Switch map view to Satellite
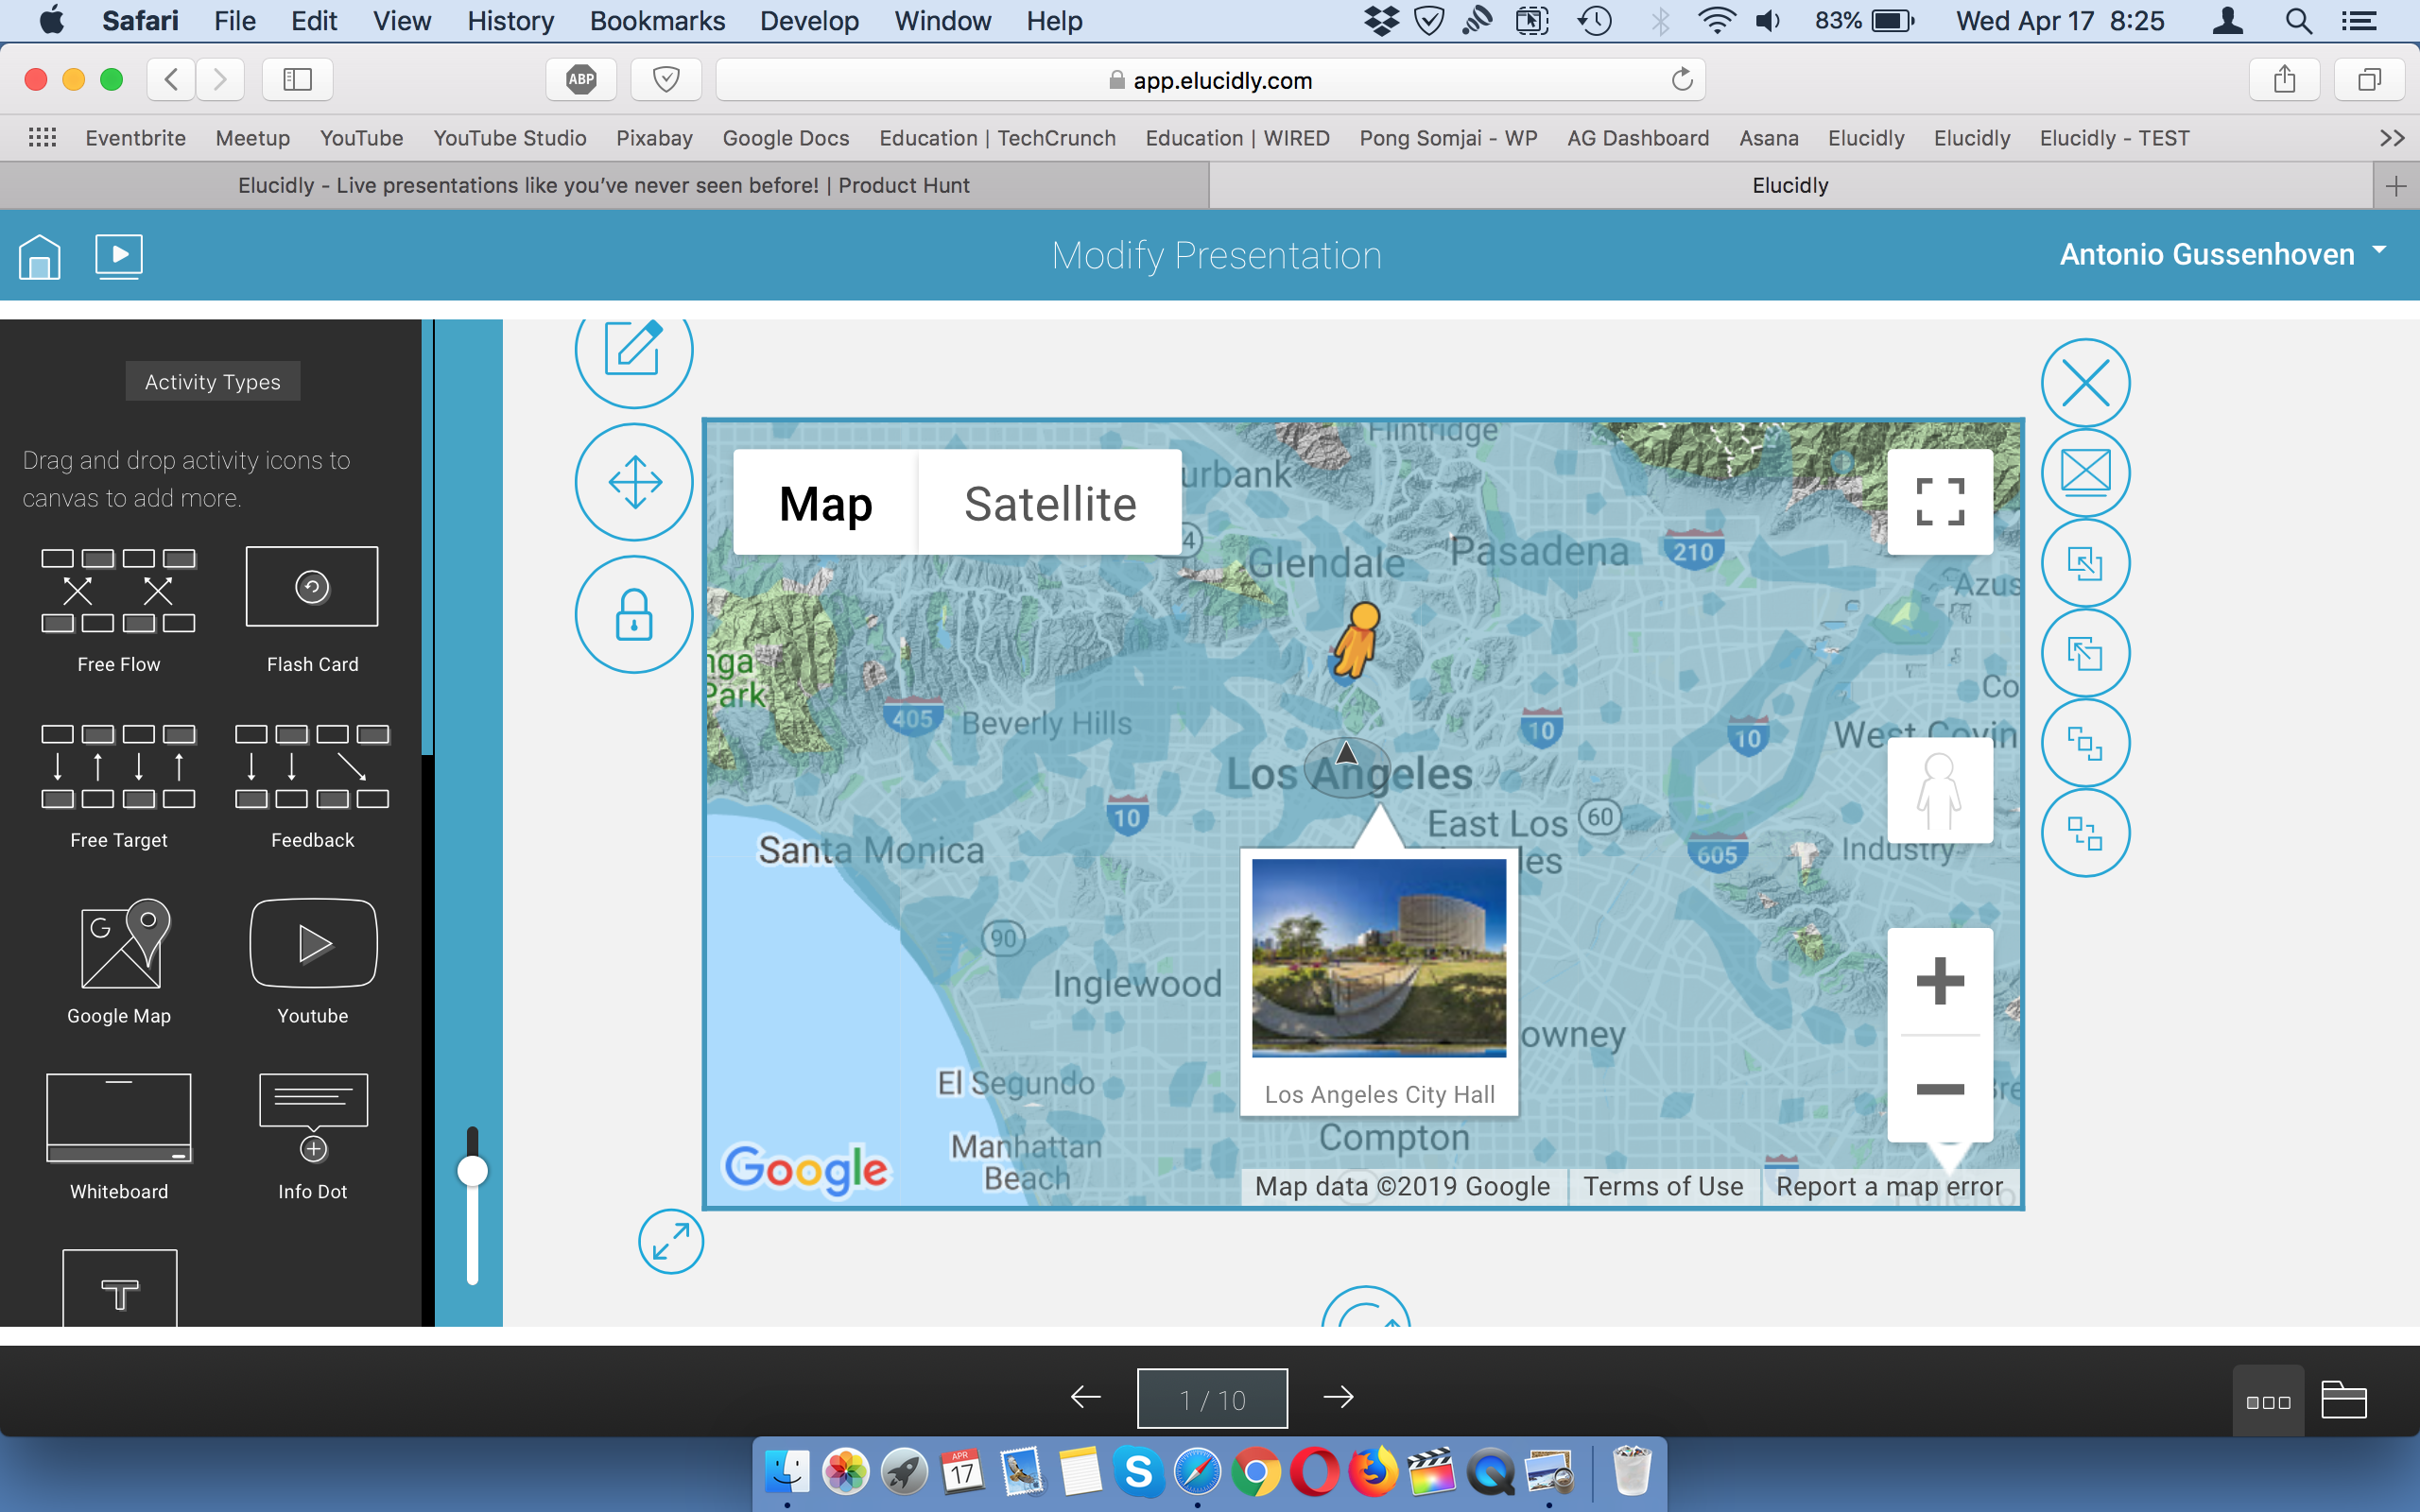Image resolution: width=2420 pixels, height=1512 pixels. point(1049,503)
